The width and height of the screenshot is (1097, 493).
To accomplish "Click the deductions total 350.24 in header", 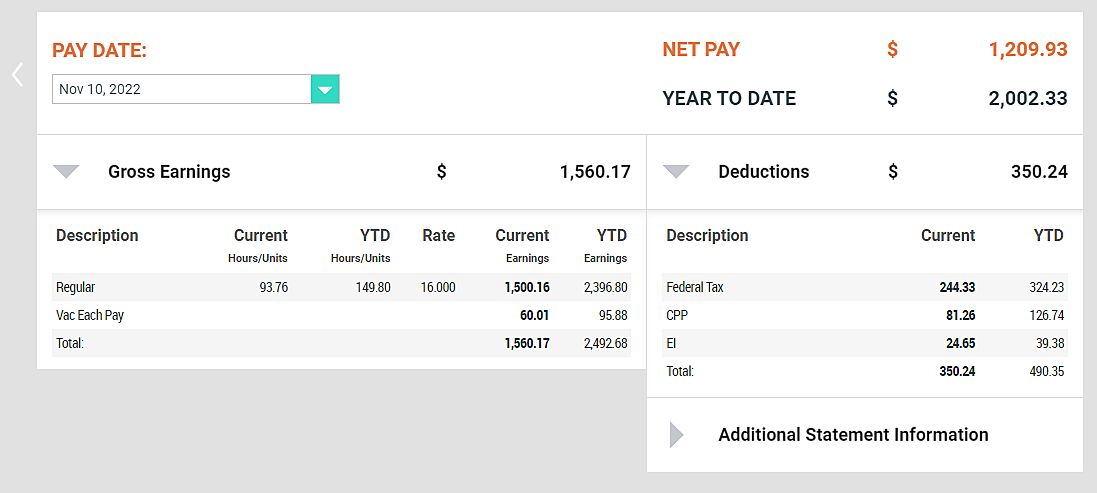I will (x=1039, y=172).
